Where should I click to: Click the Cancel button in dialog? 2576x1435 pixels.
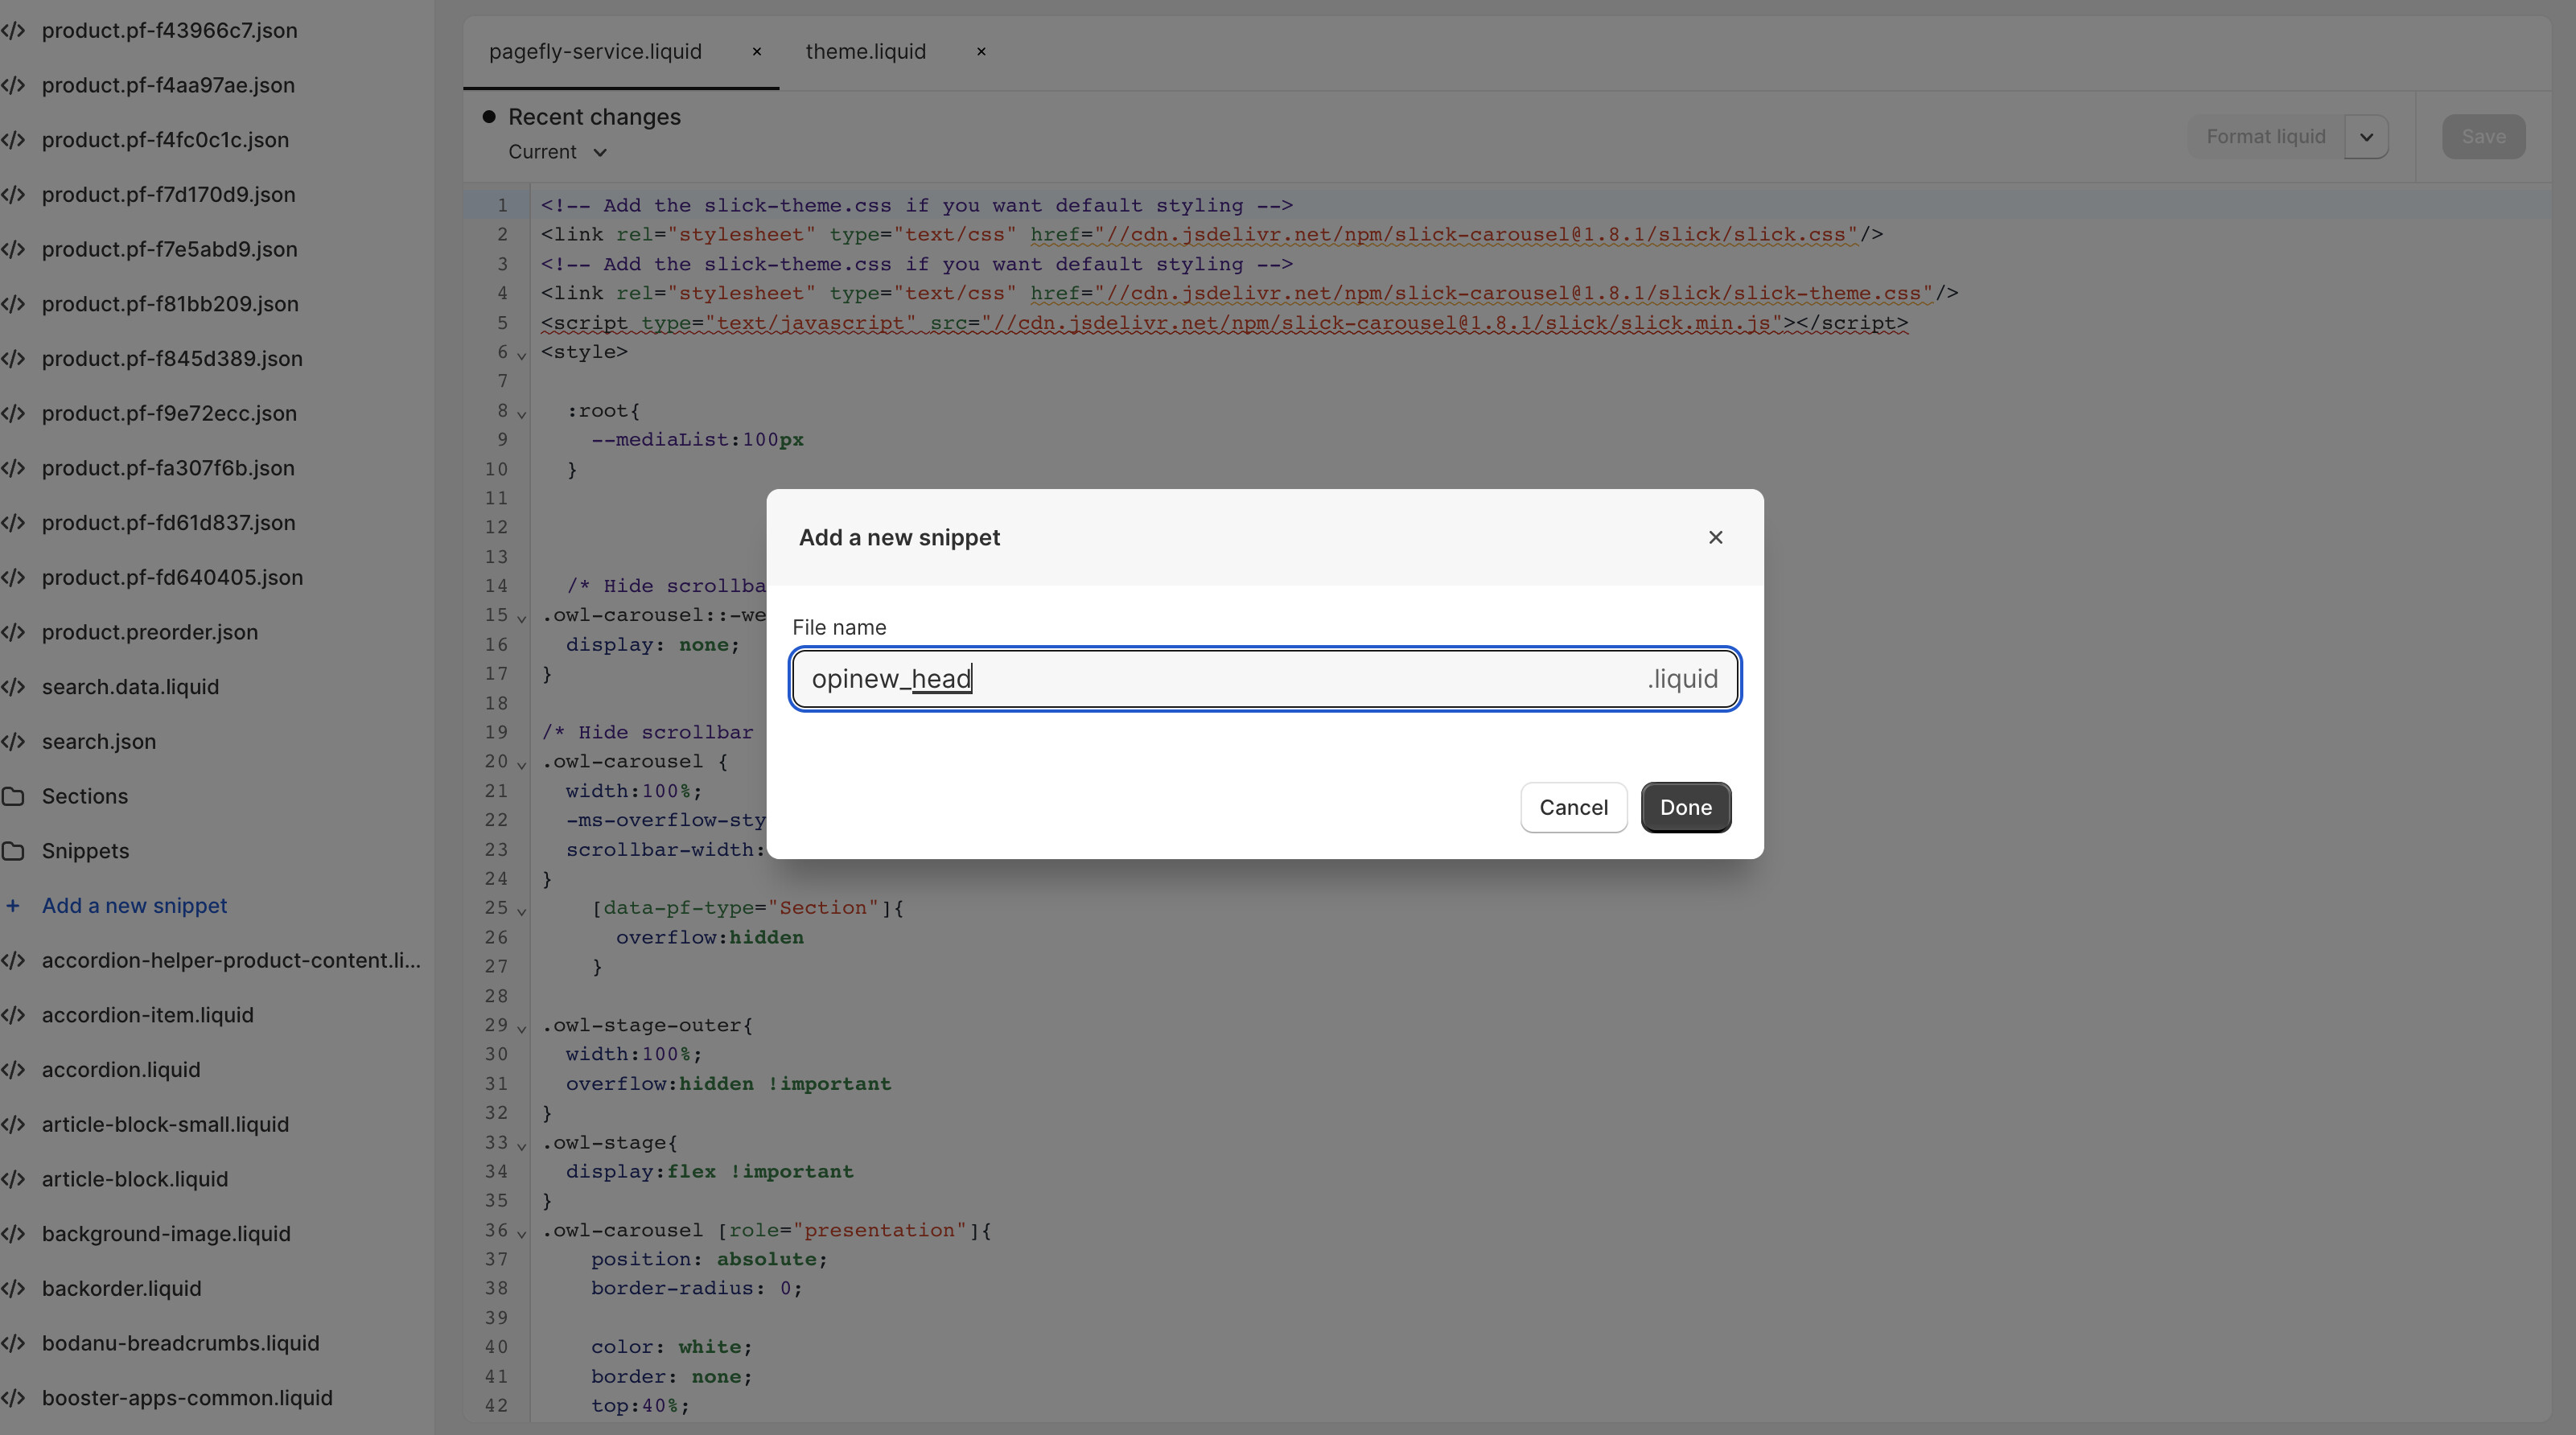point(1573,807)
